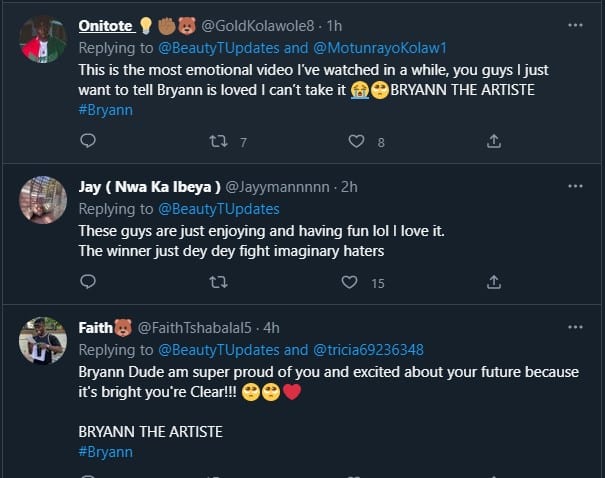This screenshot has height=478, width=605.
Task: Like Onitote's tweet with 8 likes
Action: click(x=356, y=142)
